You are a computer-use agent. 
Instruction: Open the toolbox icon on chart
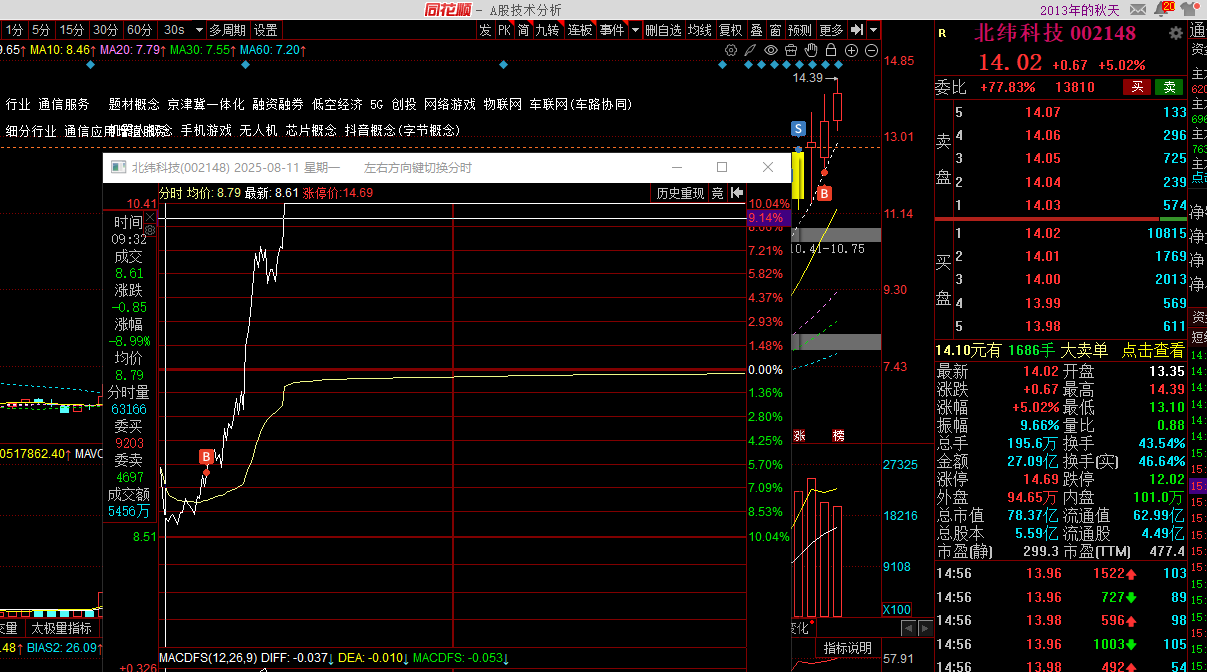point(791,50)
